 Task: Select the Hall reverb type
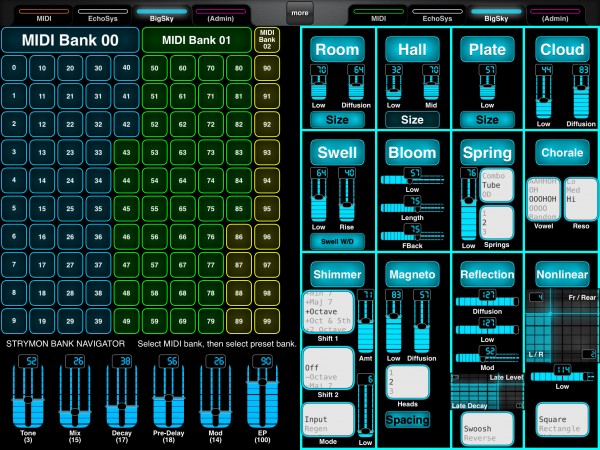click(412, 49)
